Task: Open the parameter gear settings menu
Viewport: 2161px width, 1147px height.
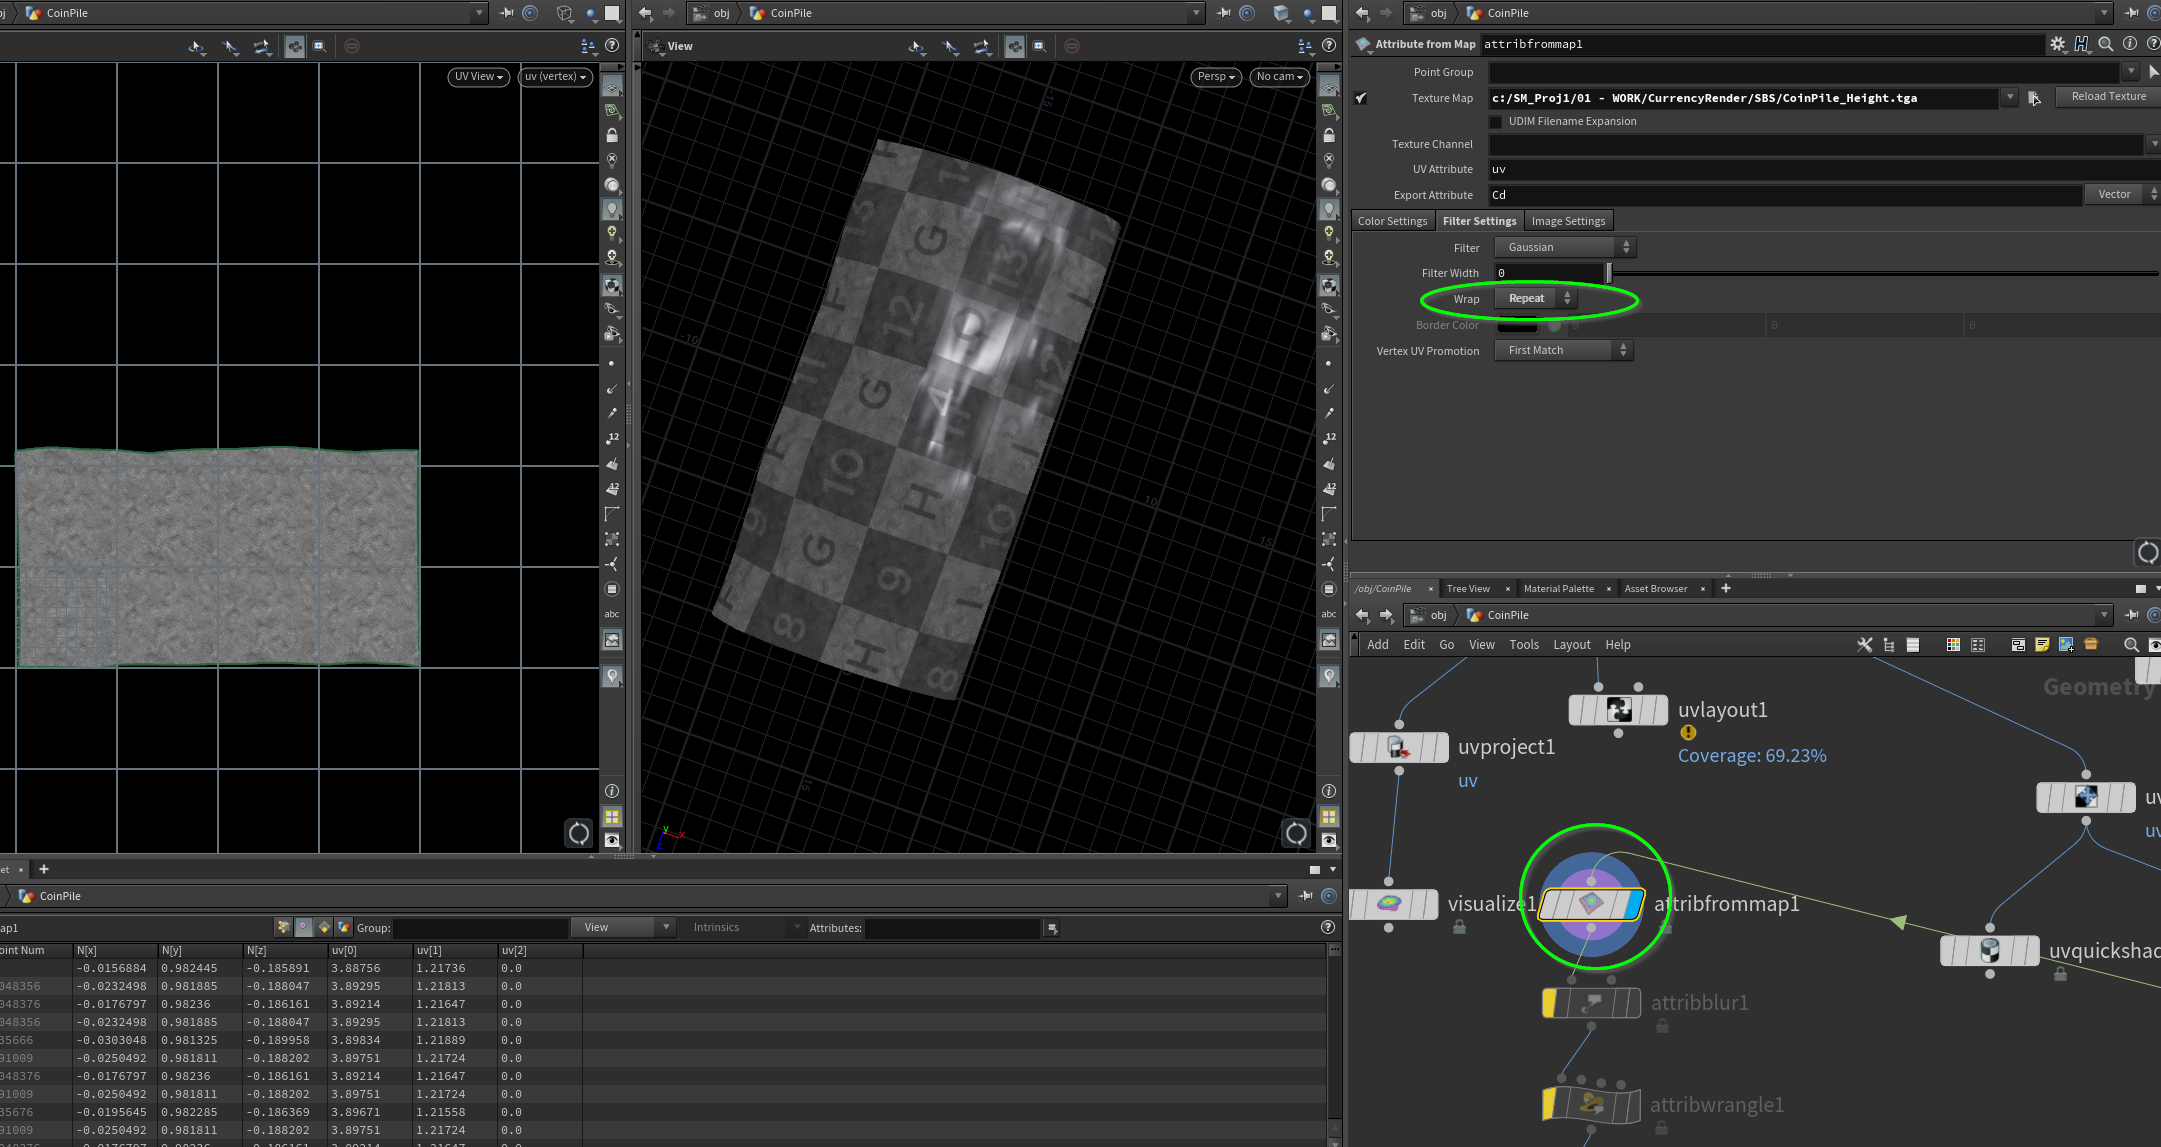Action: pyautogui.click(x=2057, y=44)
